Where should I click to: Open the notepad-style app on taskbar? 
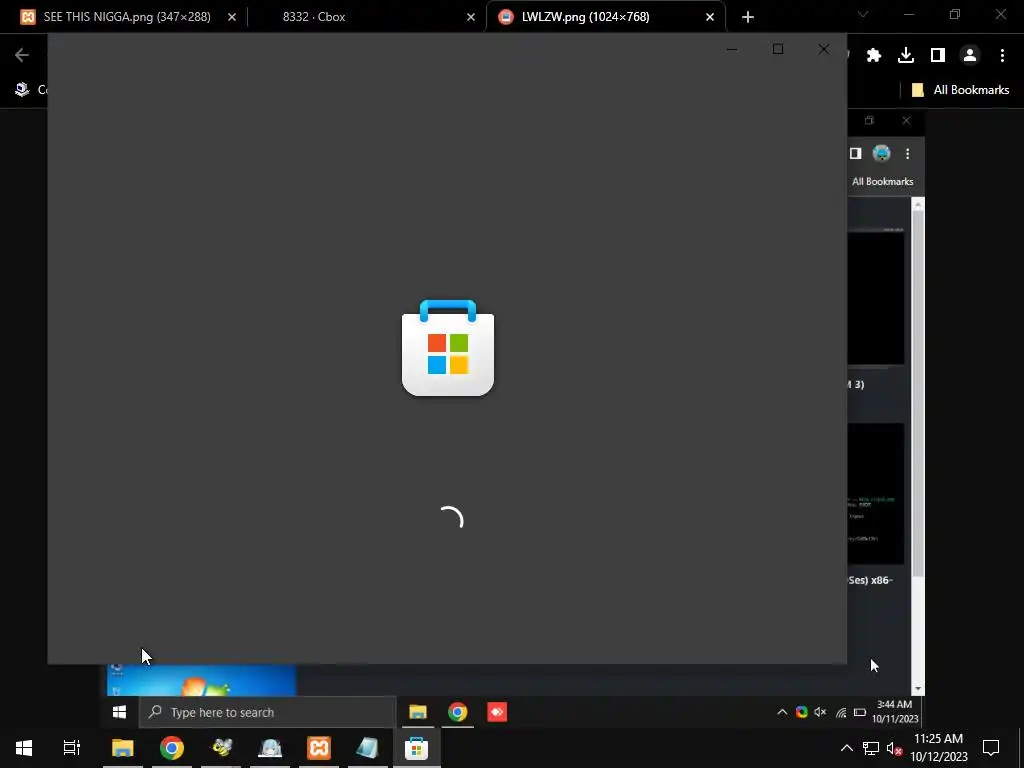point(368,748)
